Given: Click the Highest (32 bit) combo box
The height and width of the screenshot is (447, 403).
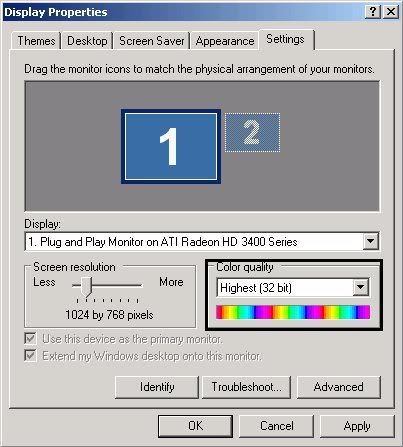Looking at the screenshot, I should click(x=293, y=287).
